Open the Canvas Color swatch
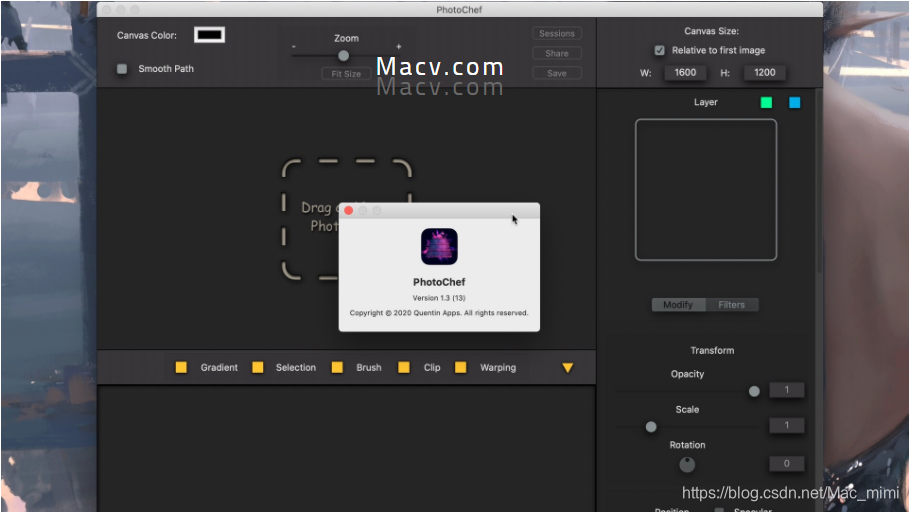 (209, 35)
